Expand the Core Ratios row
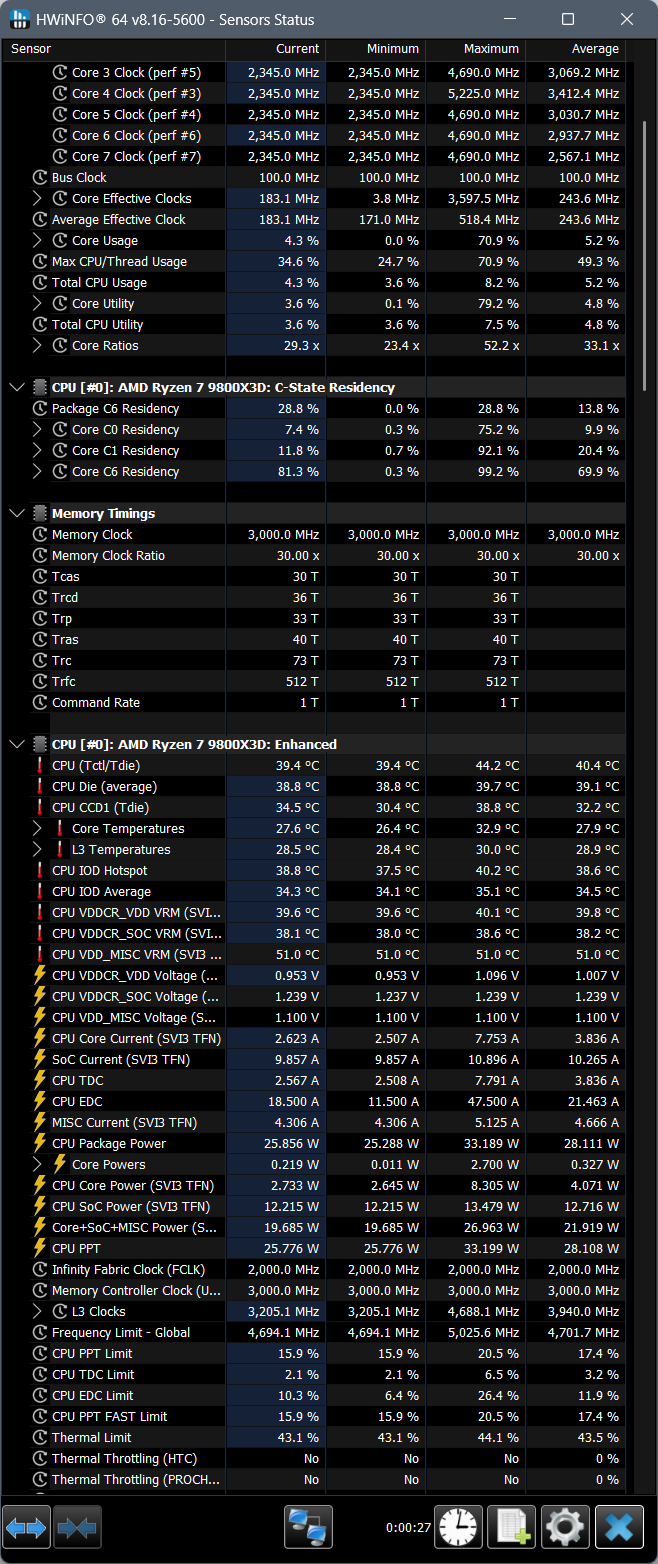Viewport: 658px width, 1564px height. click(x=38, y=345)
